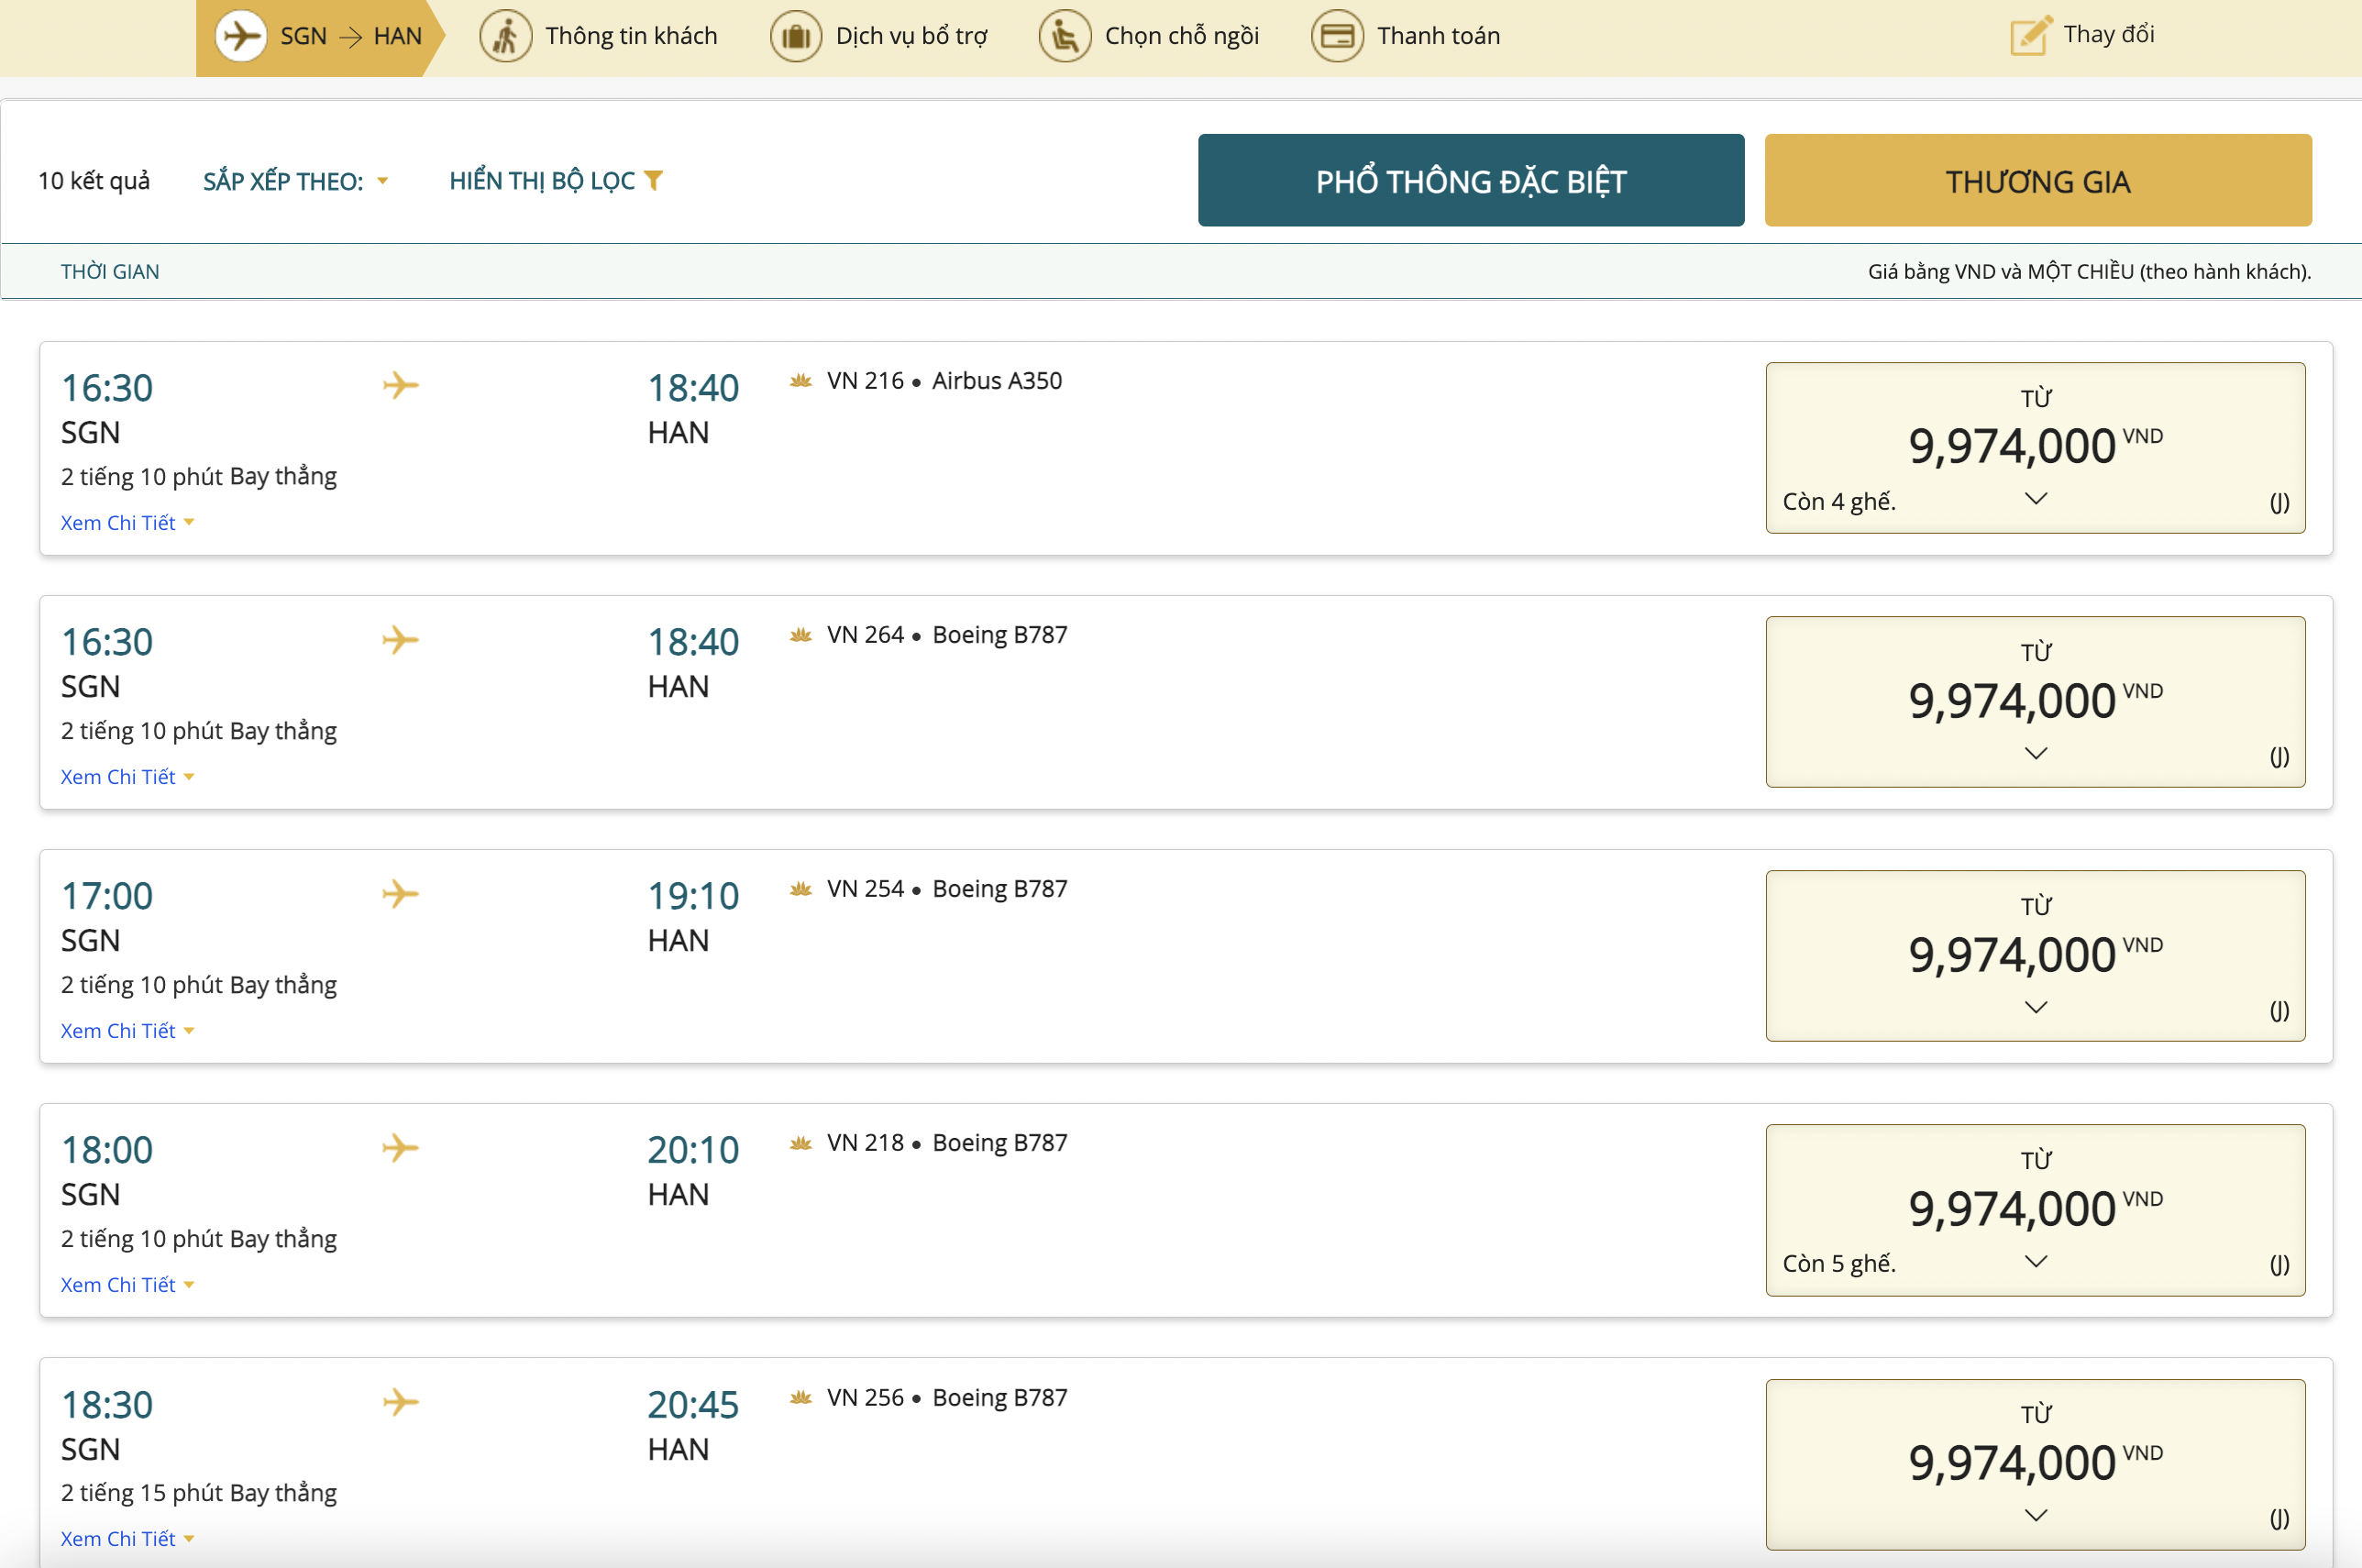Screen dimensions: 2362x1568
Task: Click the lotus airline logo beside VN 216
Action: click(800, 381)
